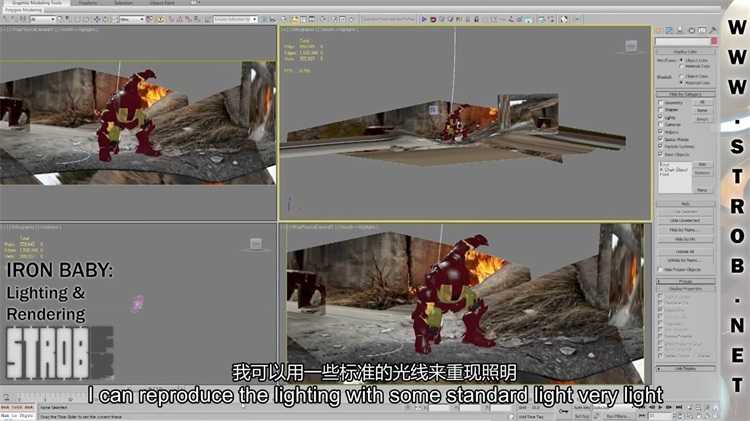Screen dimensions: 750x421
Task: Click the Hide Selected button
Action: [x=685, y=212]
